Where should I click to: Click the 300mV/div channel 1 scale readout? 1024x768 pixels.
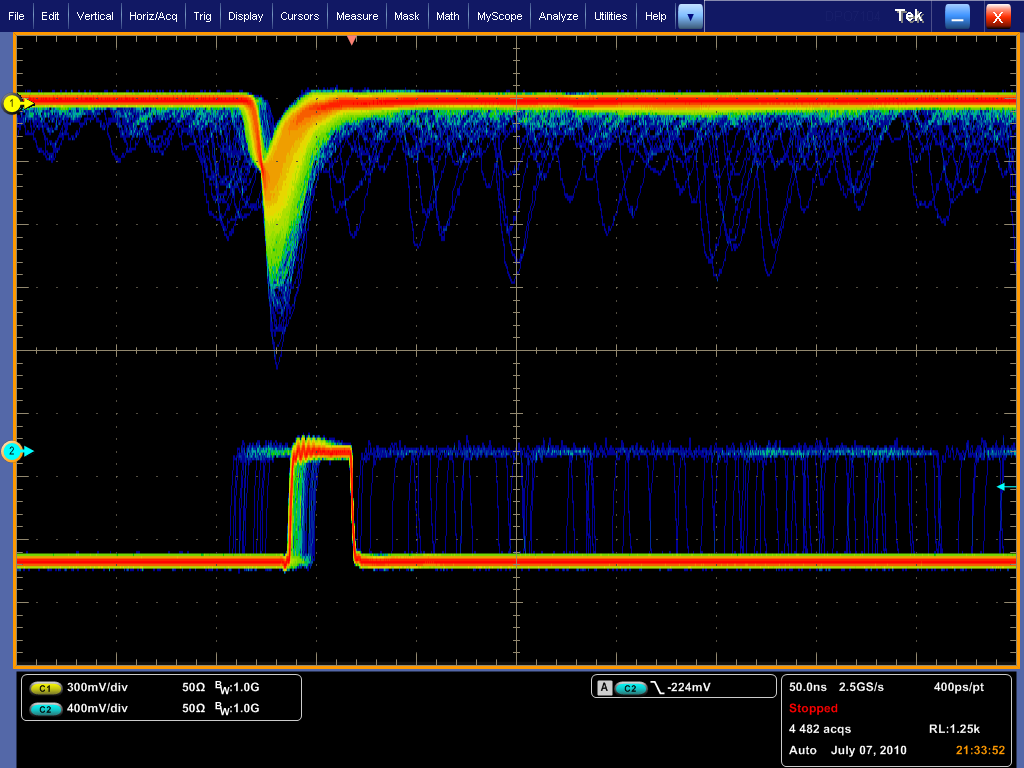pyautogui.click(x=97, y=689)
